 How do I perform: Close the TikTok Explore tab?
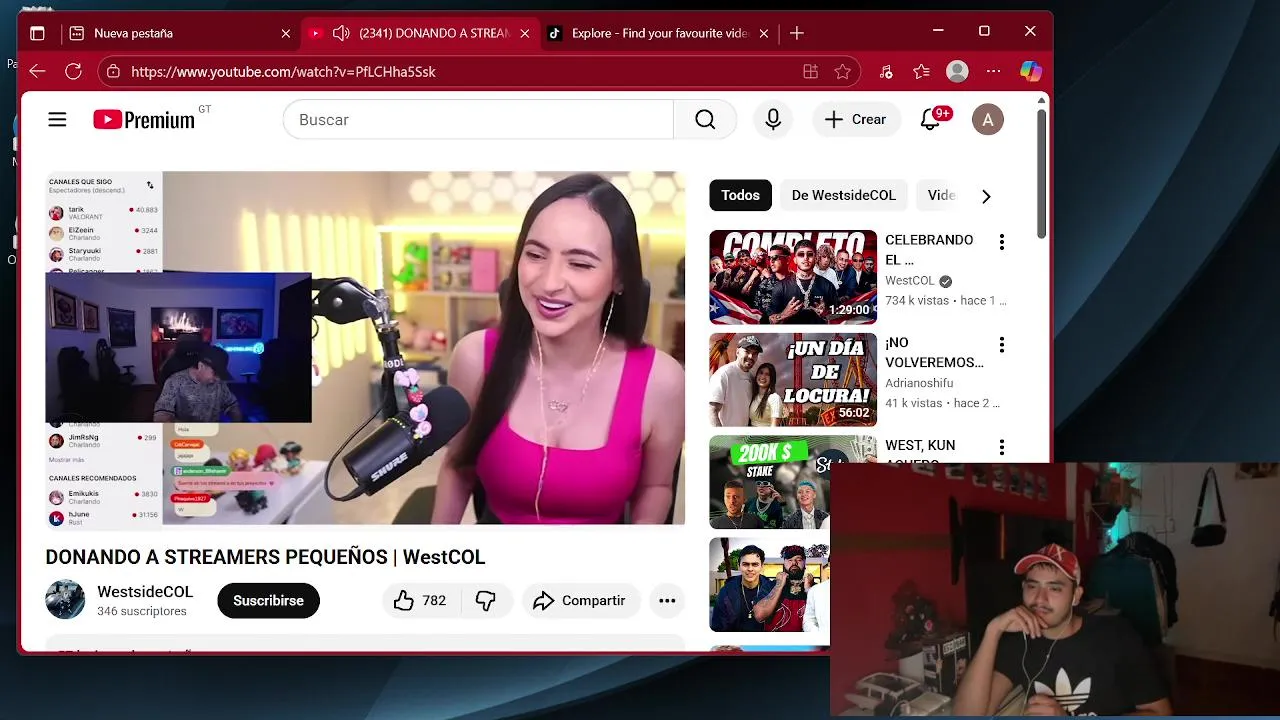(764, 33)
